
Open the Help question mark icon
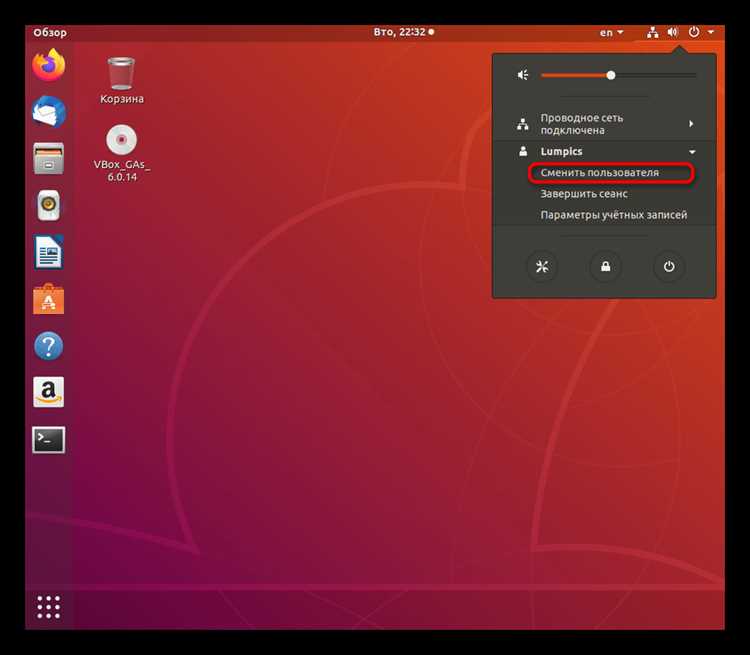pos(49,345)
